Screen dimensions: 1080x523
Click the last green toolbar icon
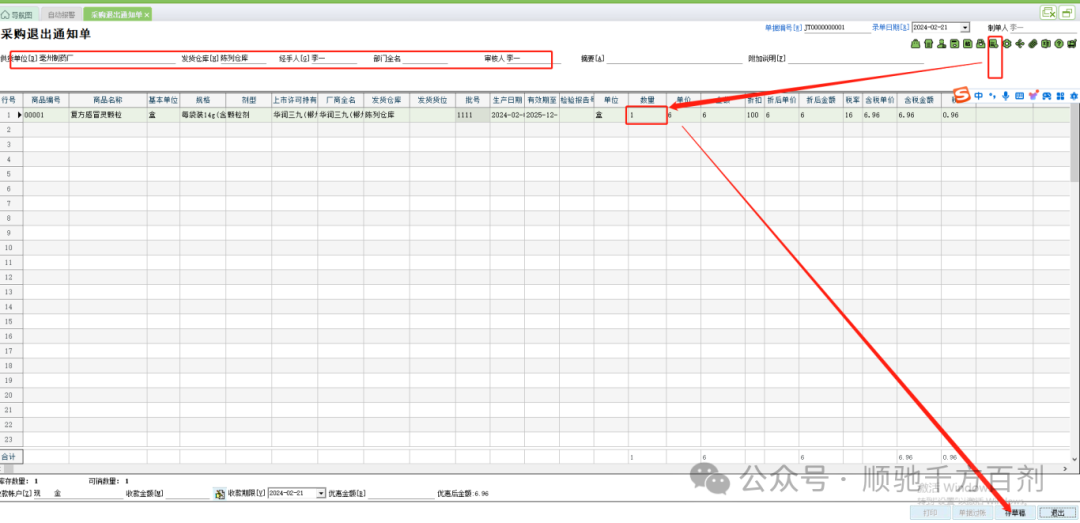pos(1072,44)
